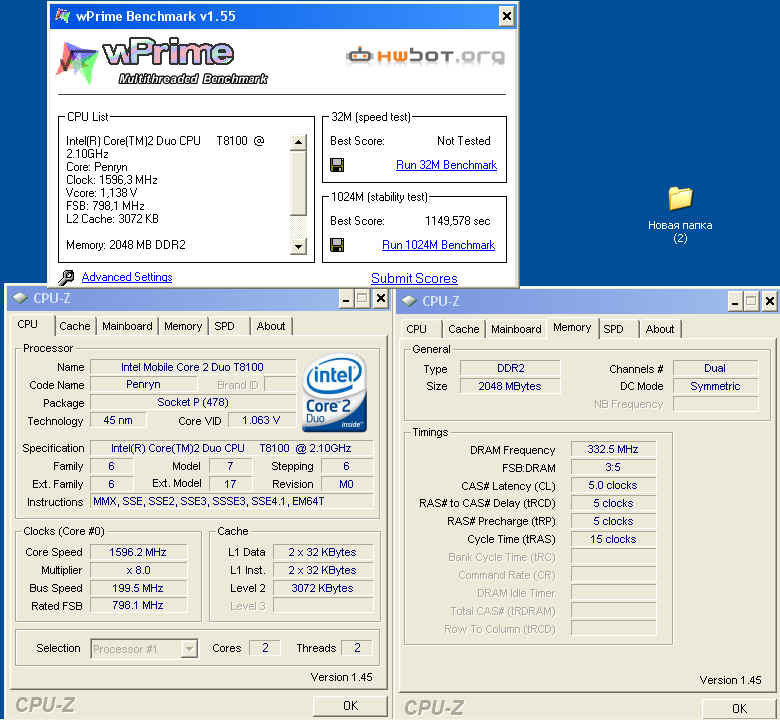Screen dimensions: 780x720
Task: Click the Rated FSB value 798.1 MHz
Action: point(138,606)
